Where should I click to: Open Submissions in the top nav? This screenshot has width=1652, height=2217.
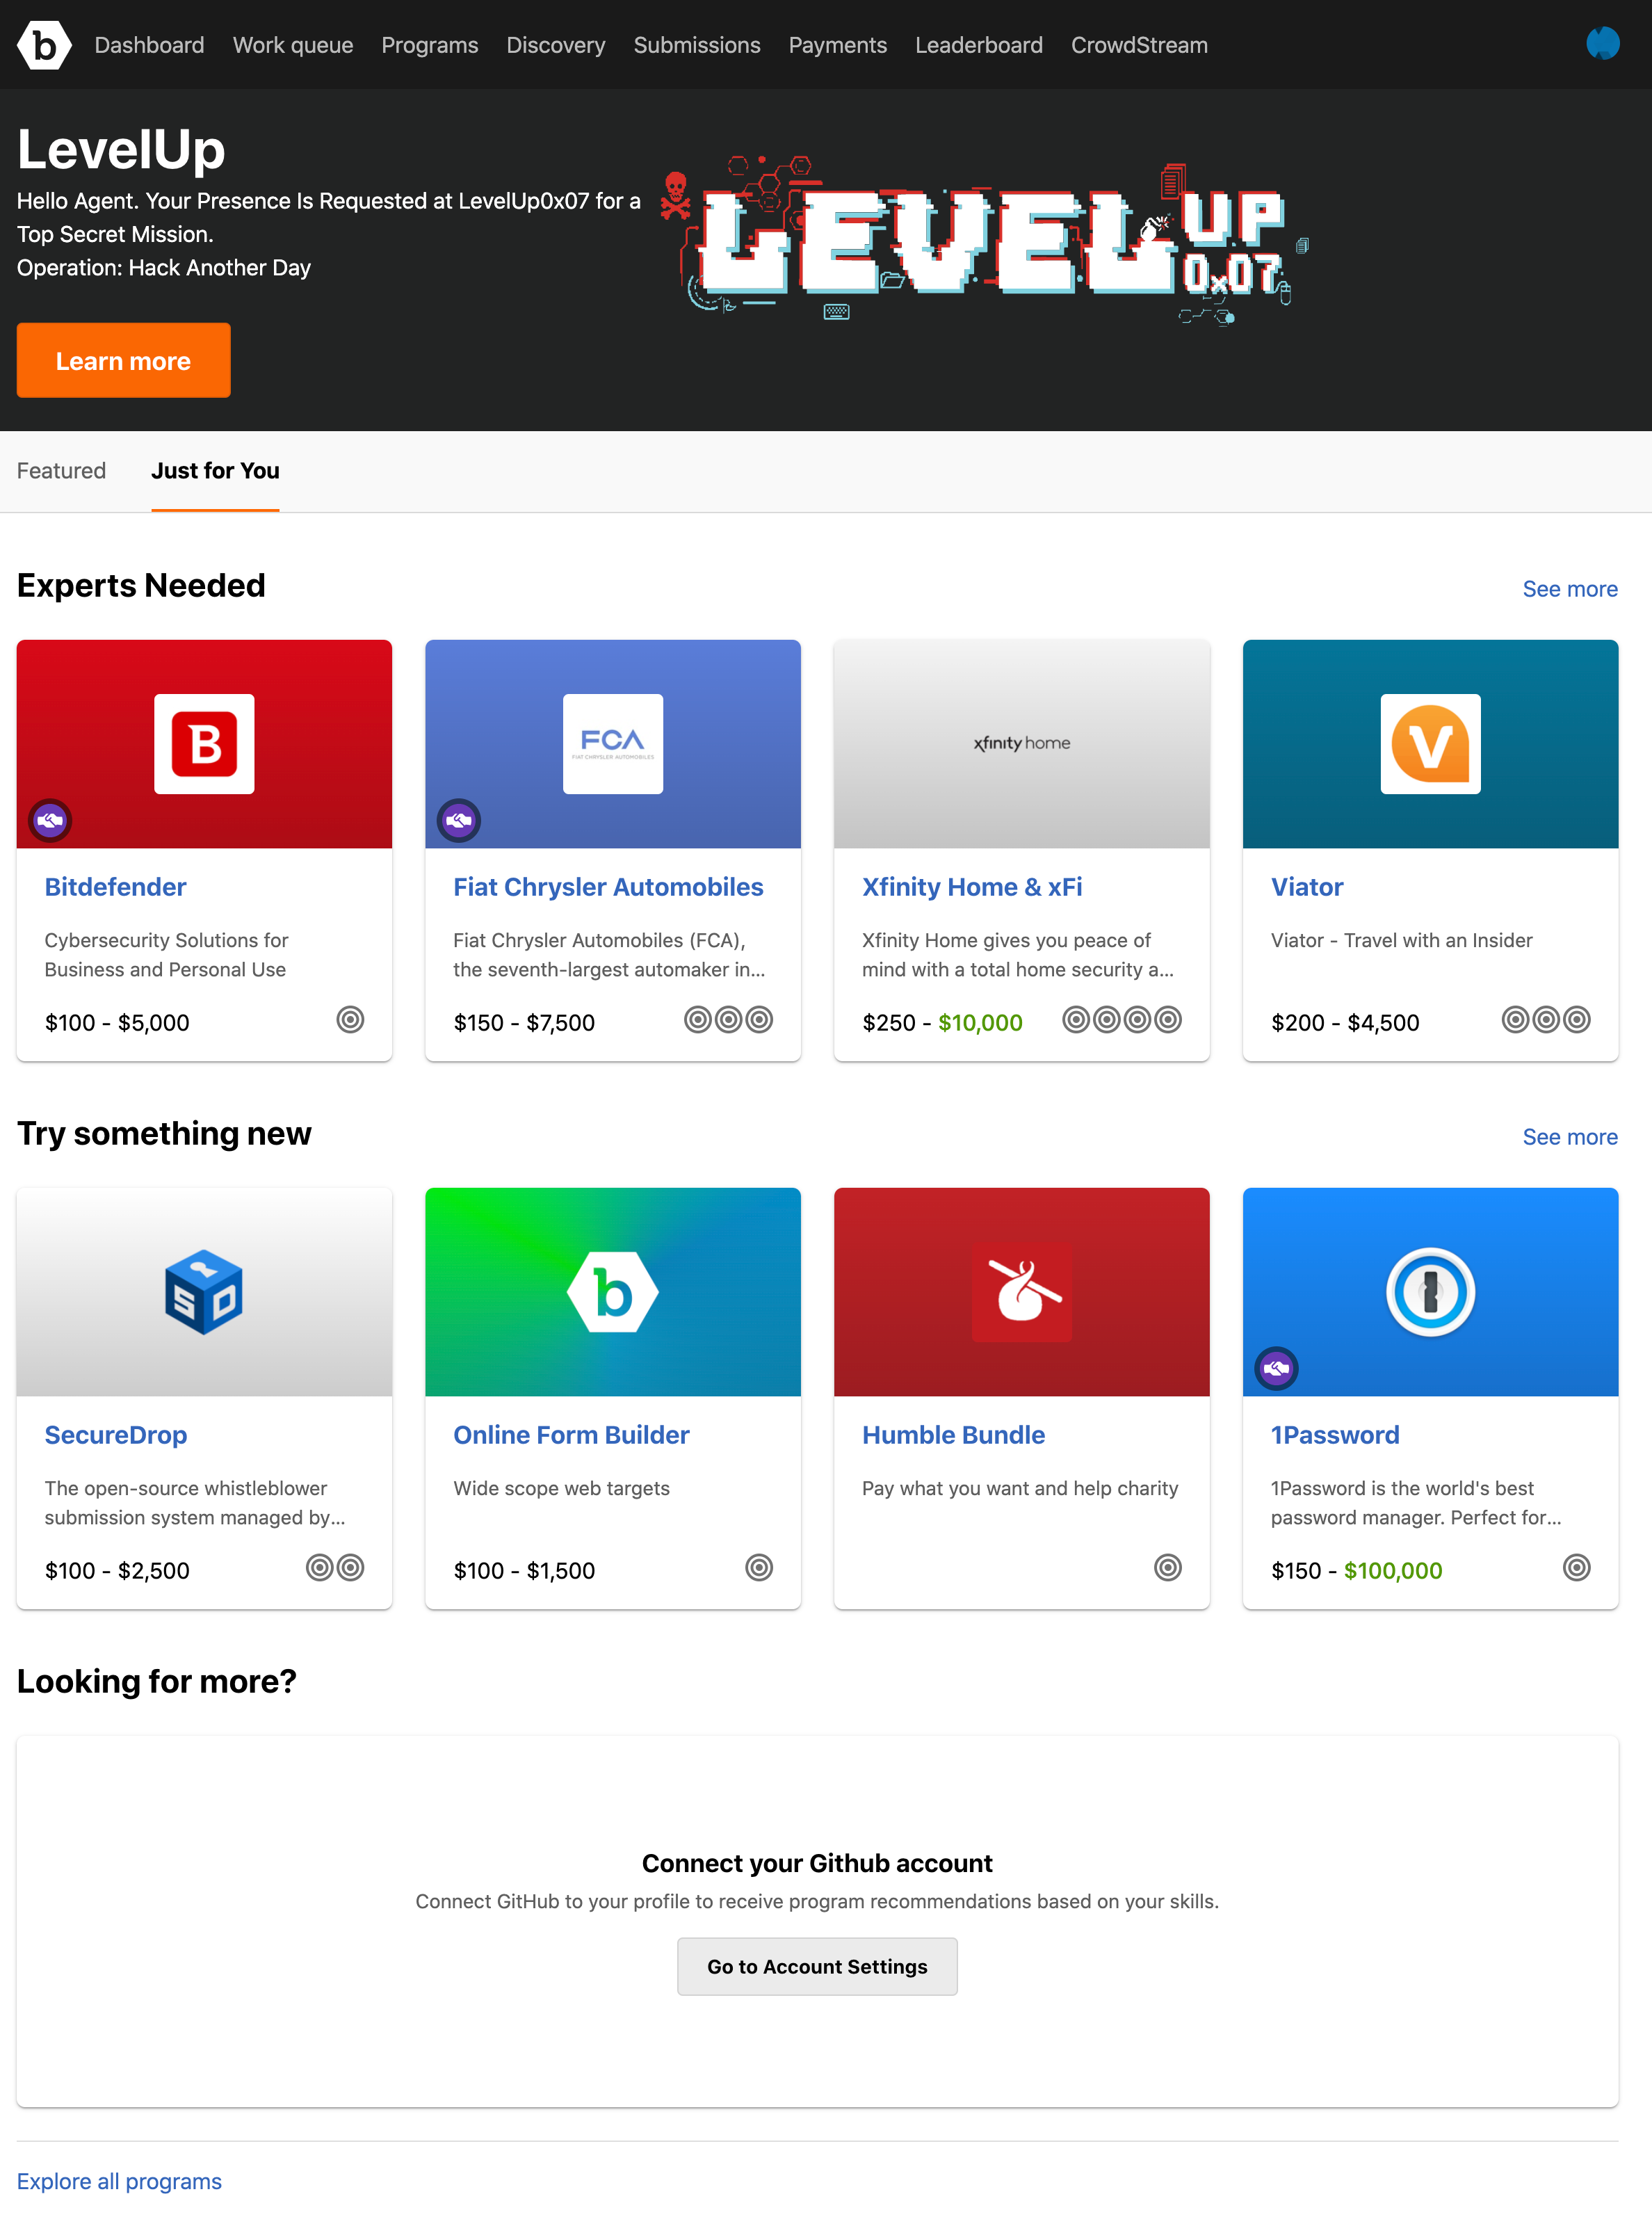697,45
